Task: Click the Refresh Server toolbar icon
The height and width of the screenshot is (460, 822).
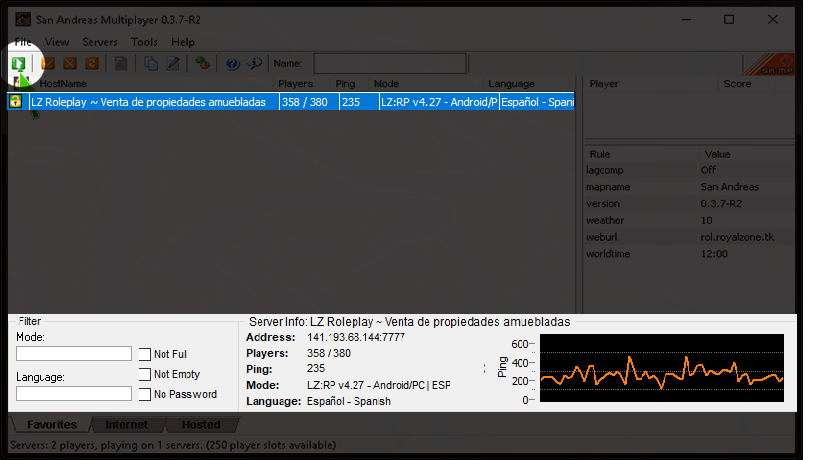Action: (x=92, y=63)
